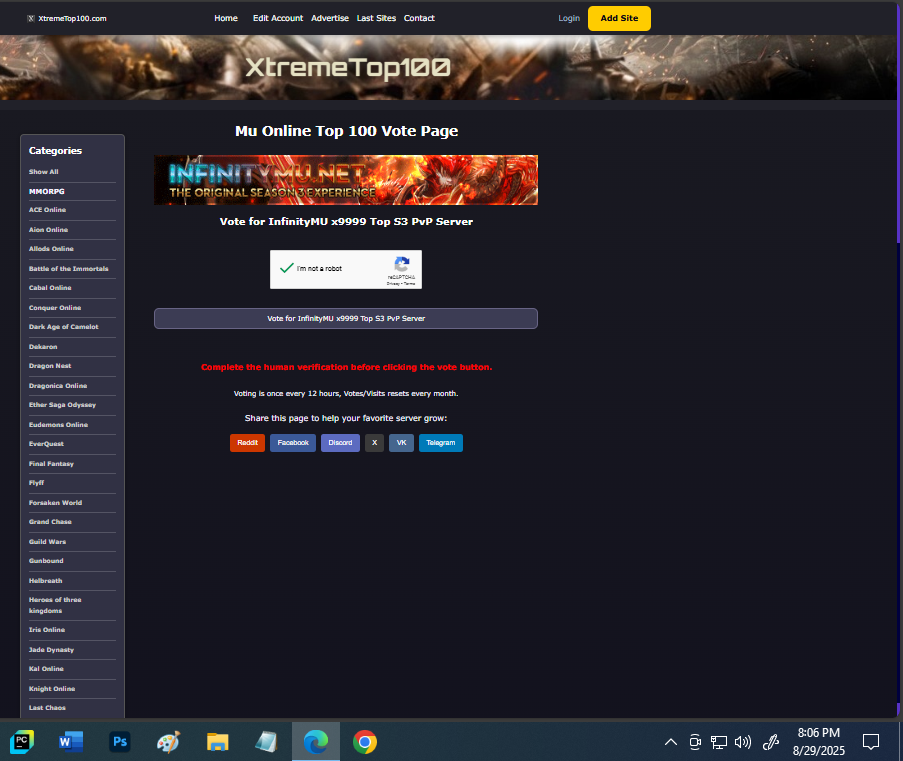Viewport: 903px width, 761px height.
Task: Click the XtremeTop100 header banner
Action: (449, 67)
